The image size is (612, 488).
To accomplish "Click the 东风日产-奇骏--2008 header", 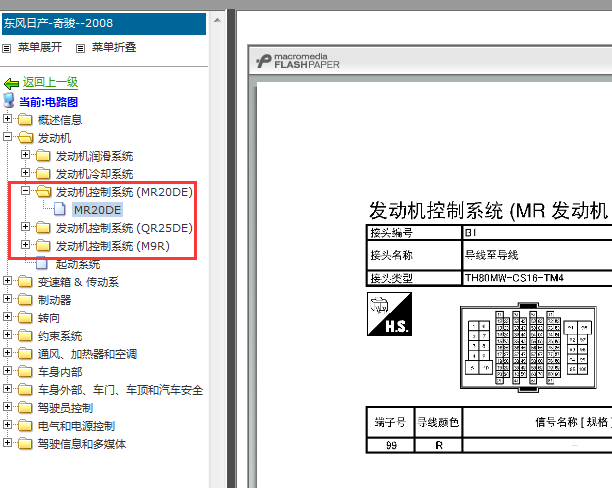I will point(104,24).
